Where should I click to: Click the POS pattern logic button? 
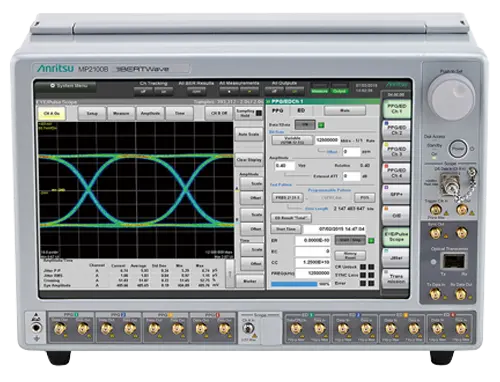[x=365, y=198]
